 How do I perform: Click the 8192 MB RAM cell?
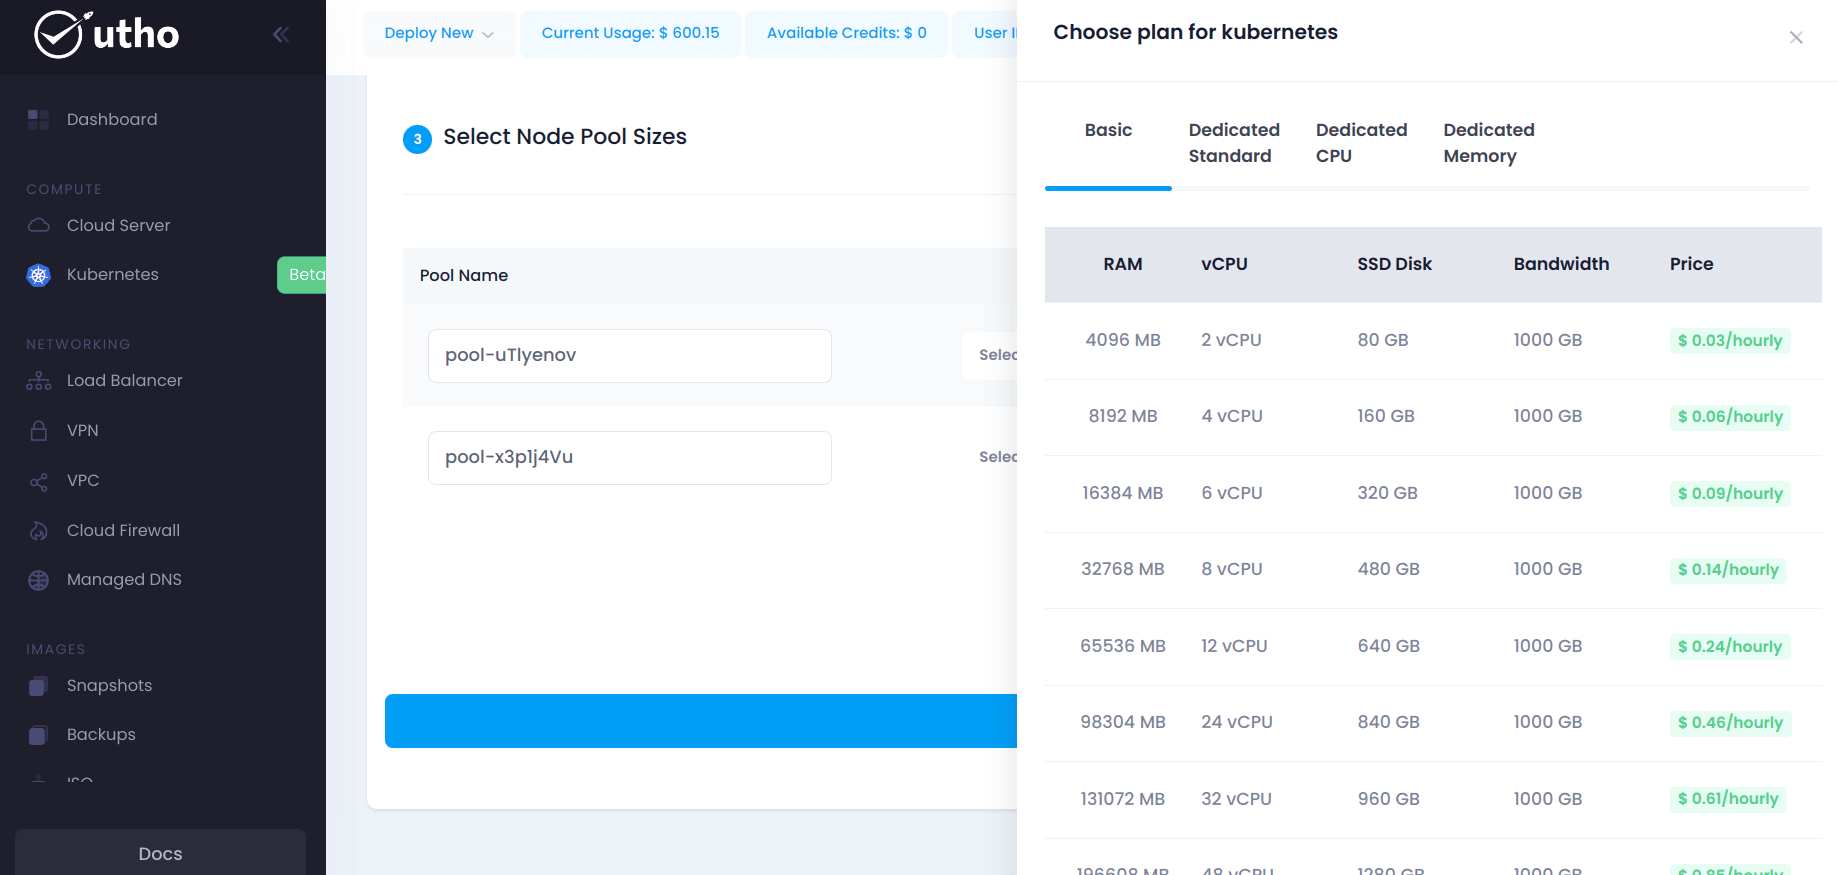pos(1123,416)
